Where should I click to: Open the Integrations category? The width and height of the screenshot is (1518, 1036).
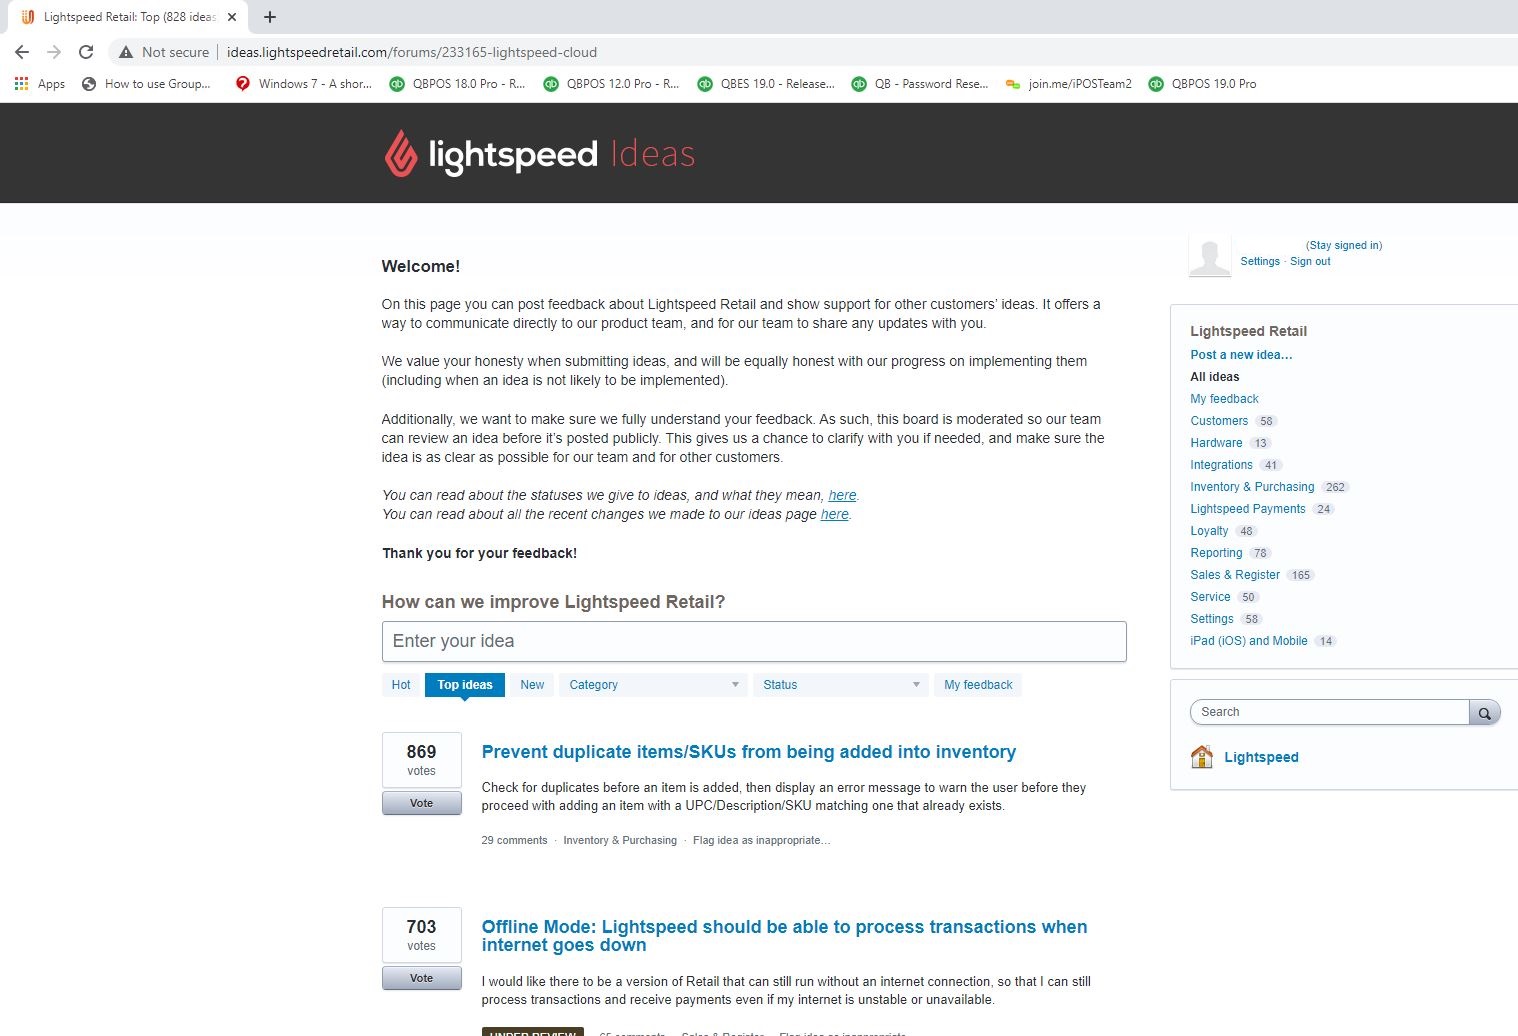click(x=1221, y=465)
